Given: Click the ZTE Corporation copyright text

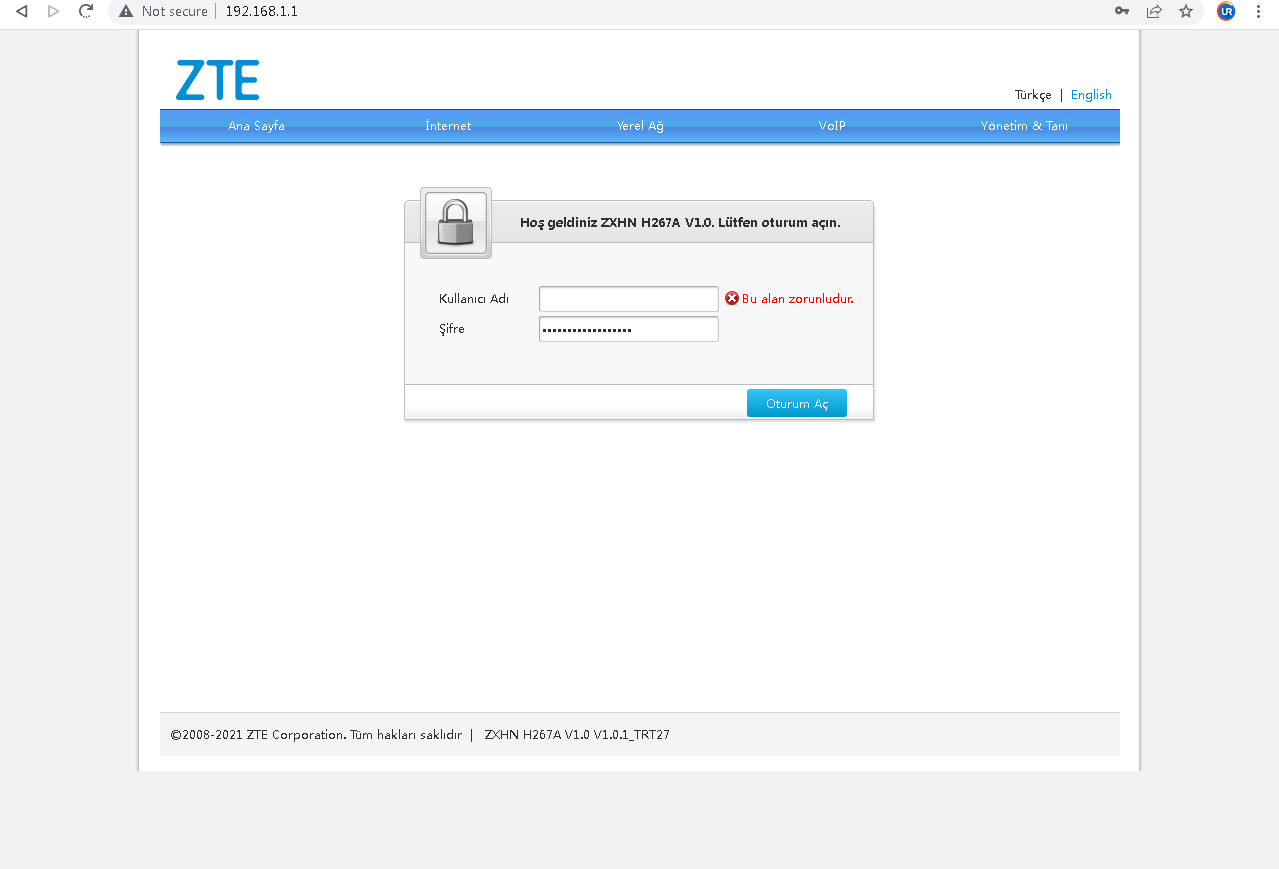Looking at the screenshot, I should pos(316,735).
